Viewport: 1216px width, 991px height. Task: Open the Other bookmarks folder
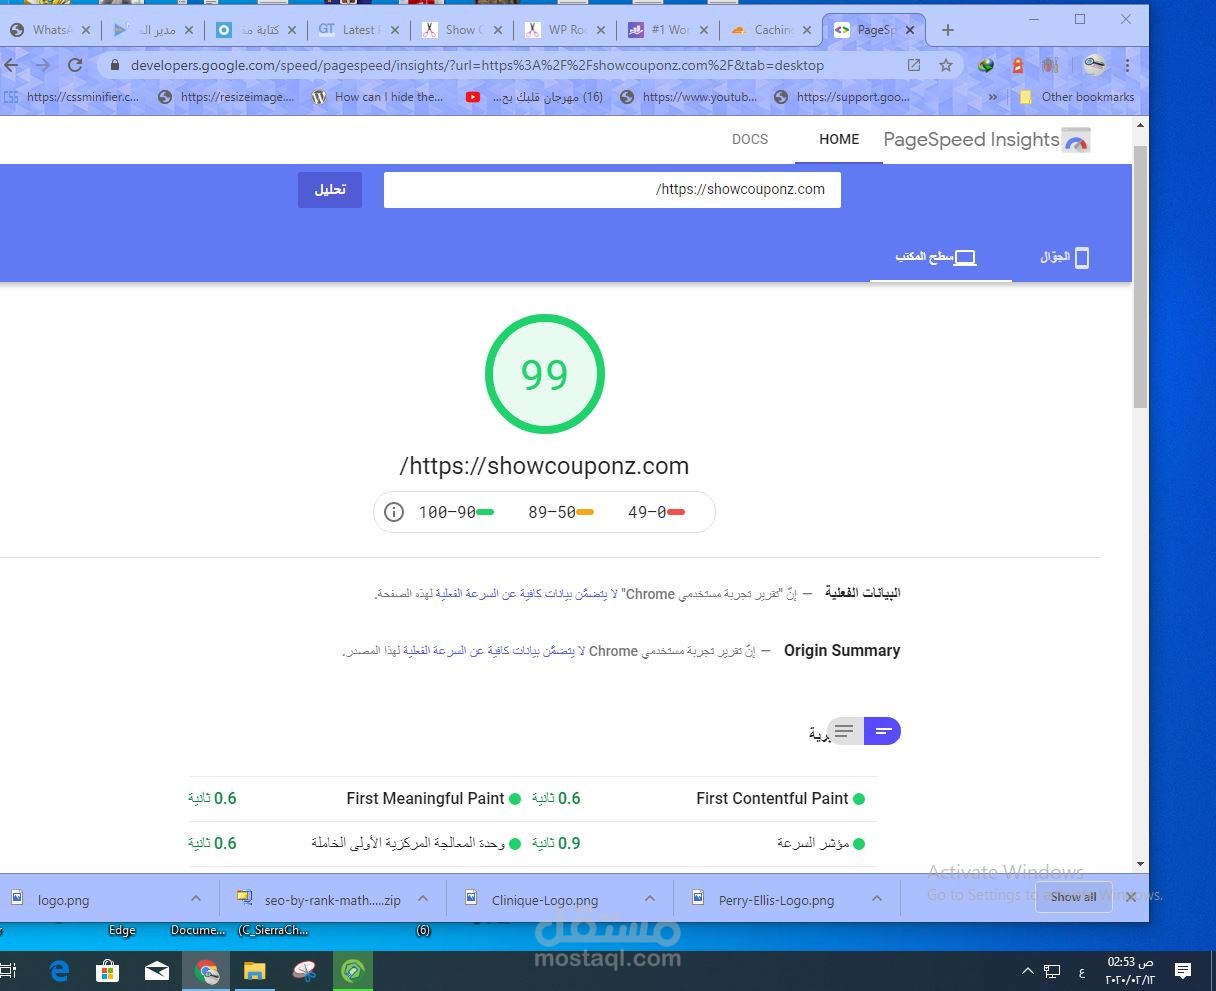(1076, 97)
